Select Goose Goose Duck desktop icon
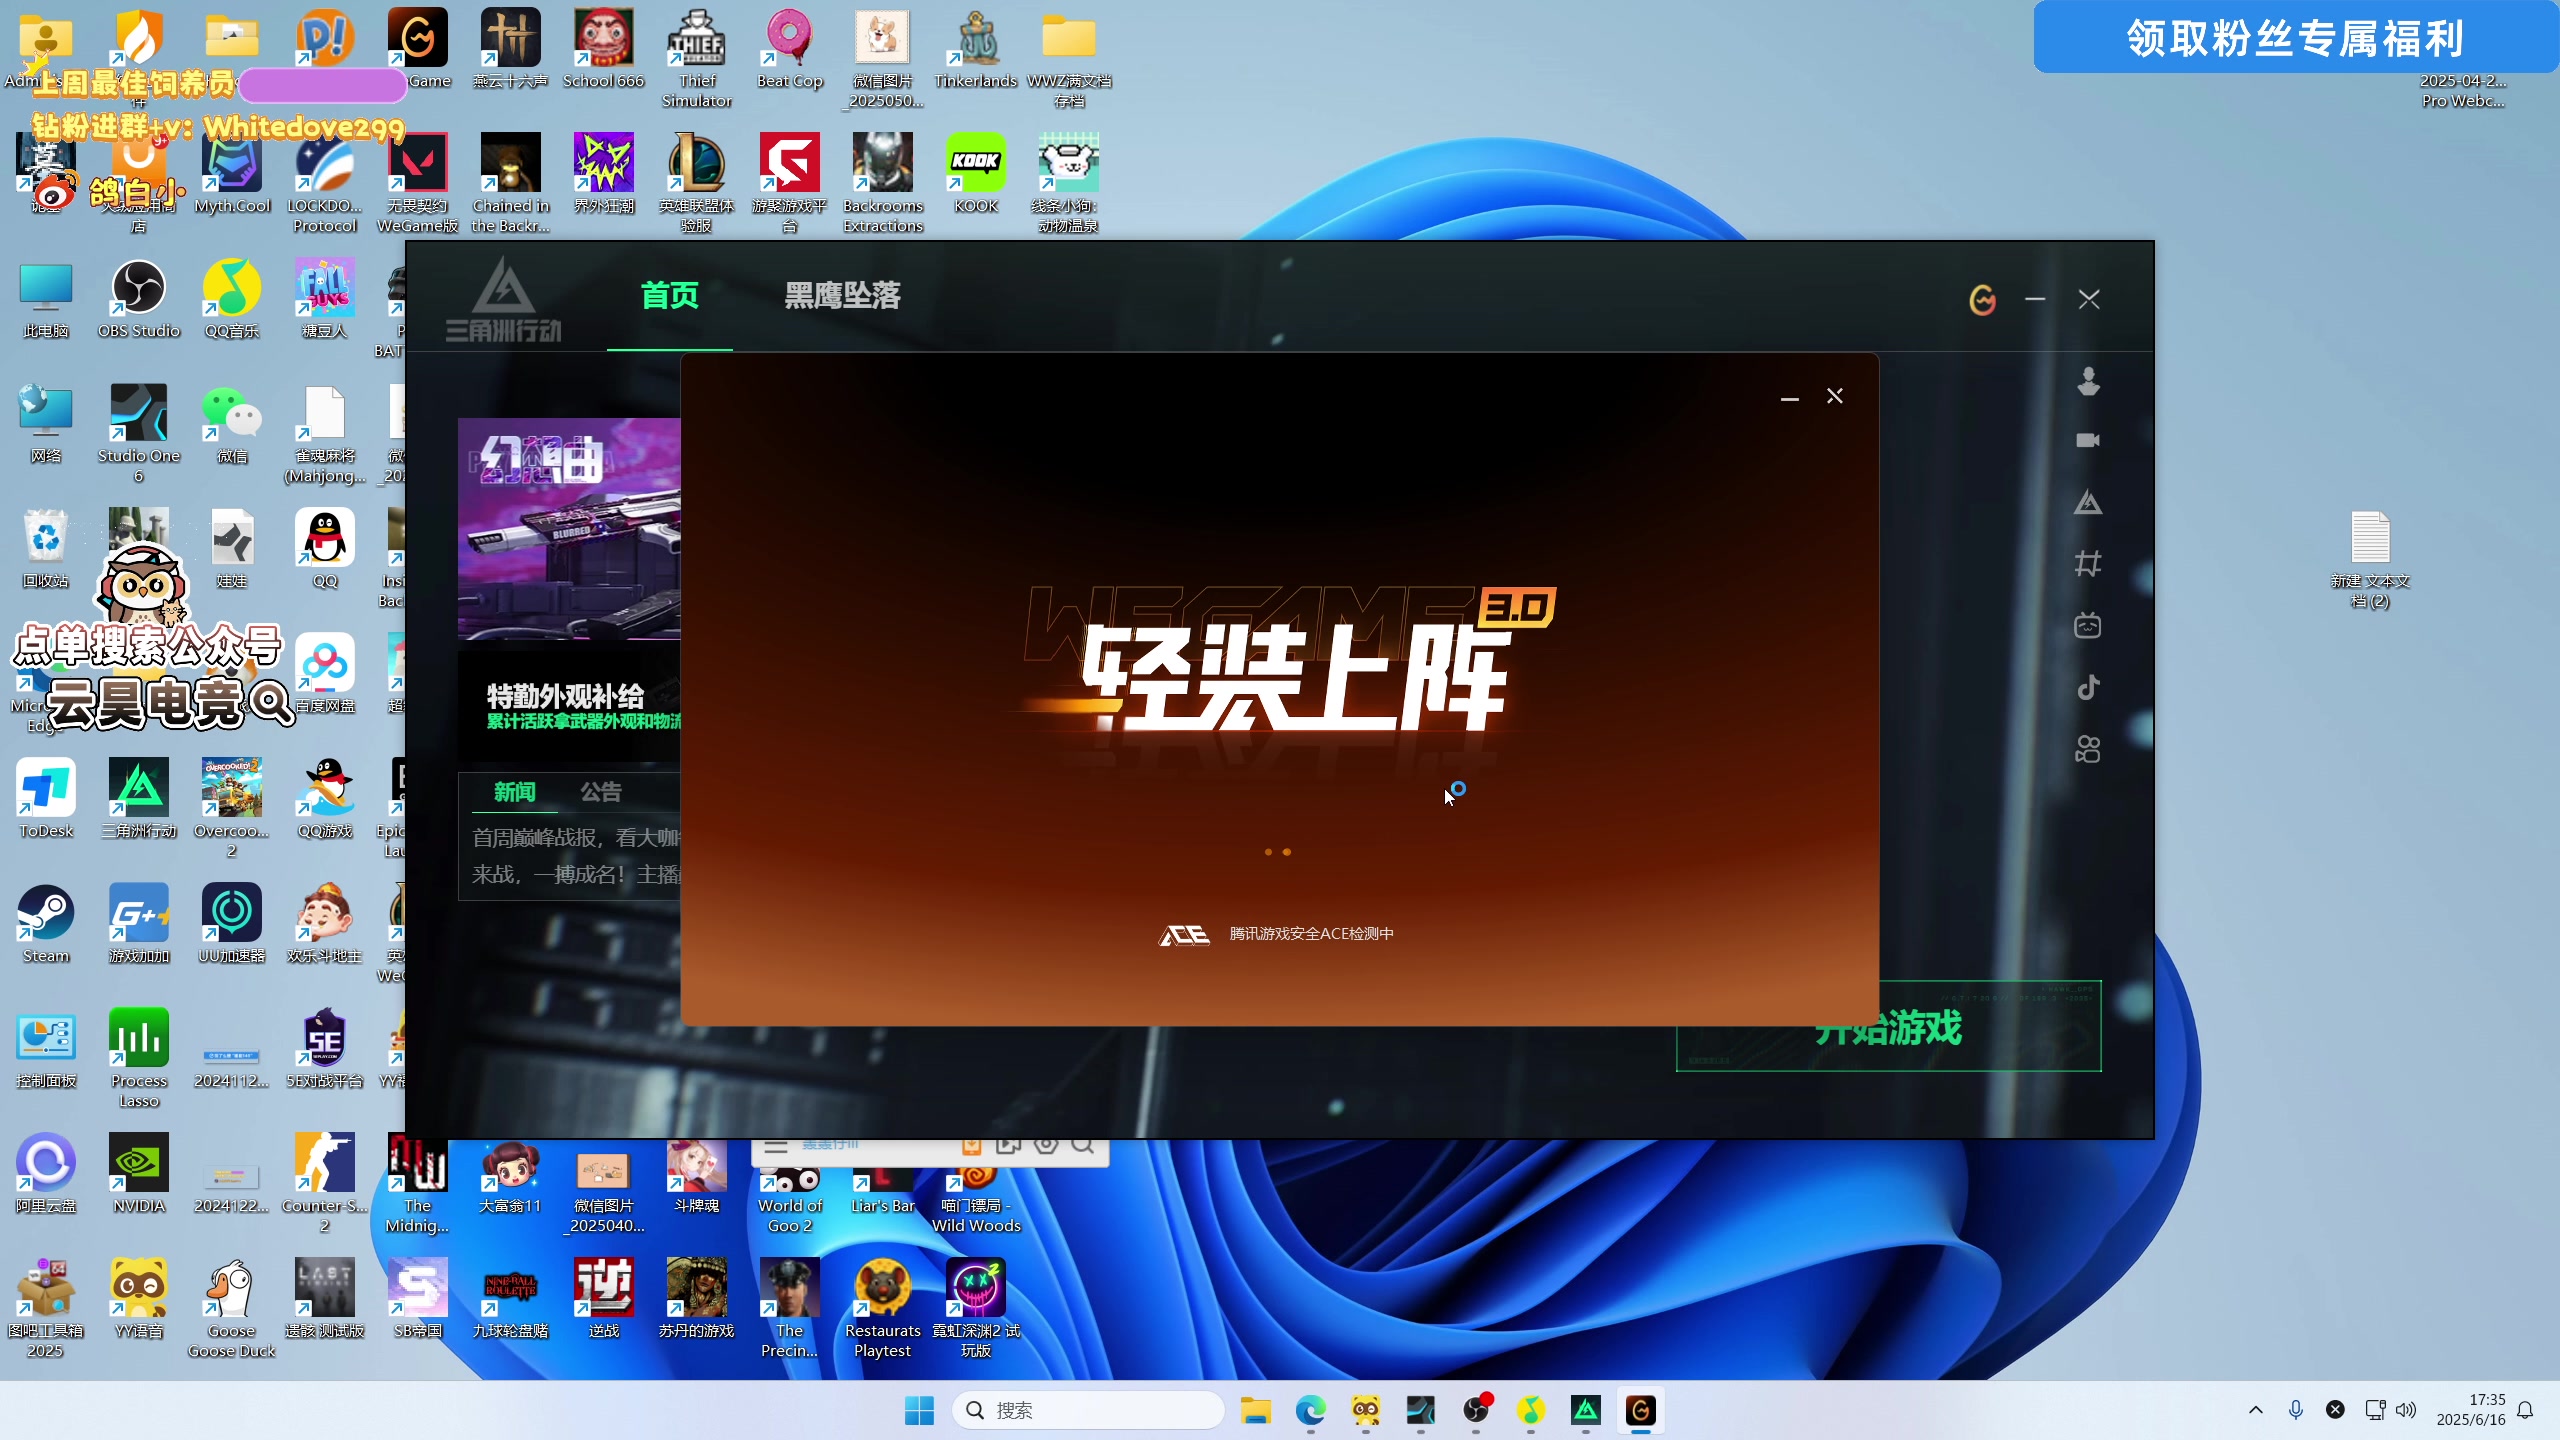Screen dimensions: 2560x1440 [232, 1309]
